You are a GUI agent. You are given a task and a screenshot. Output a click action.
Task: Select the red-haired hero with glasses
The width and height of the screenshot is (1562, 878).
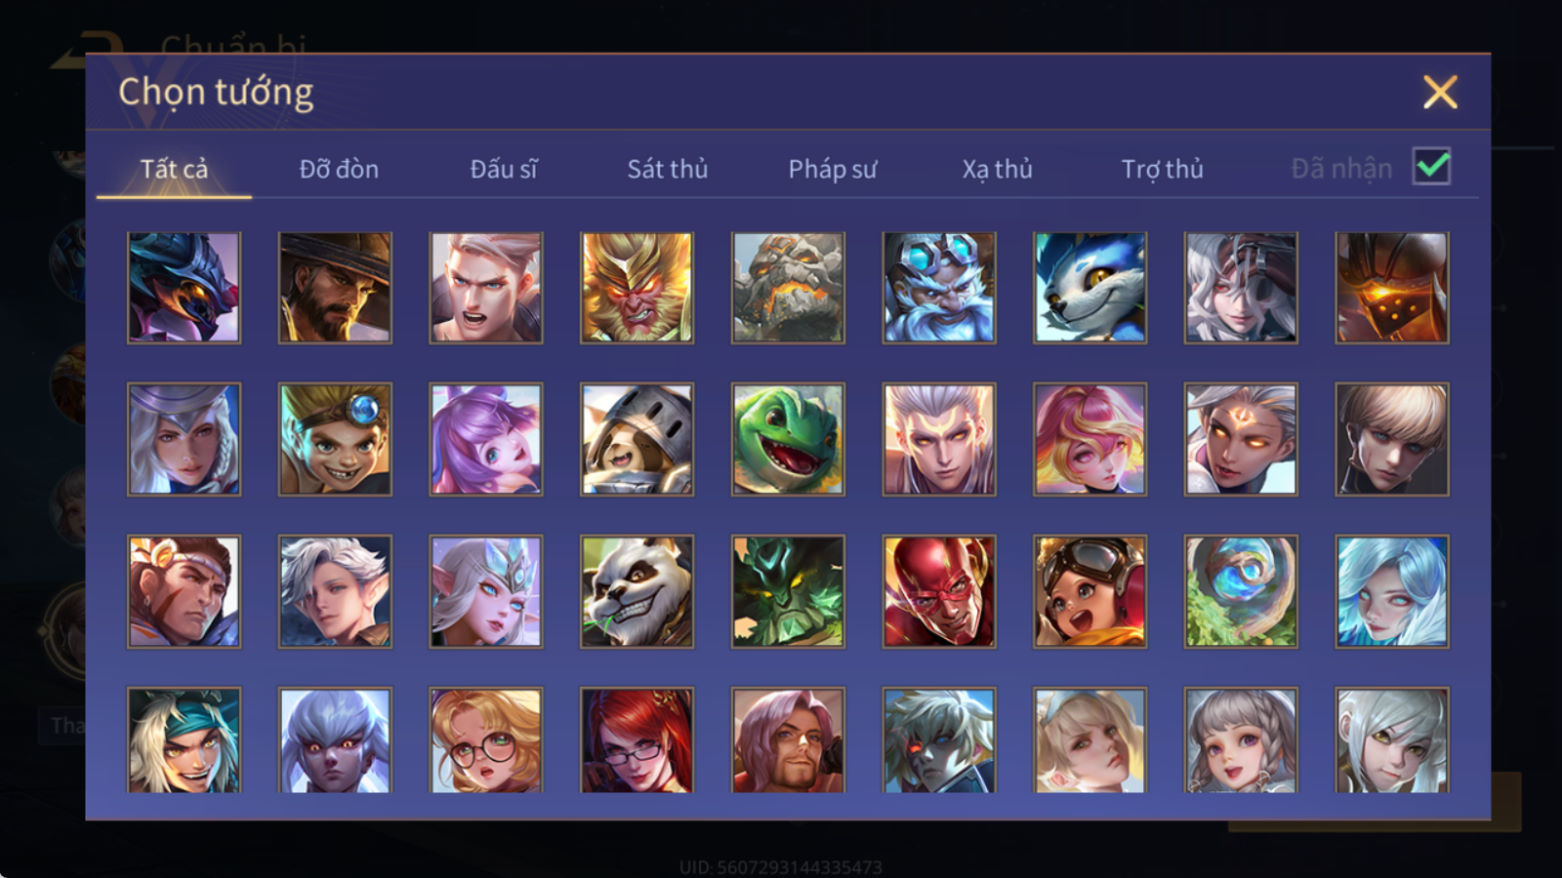(637, 740)
